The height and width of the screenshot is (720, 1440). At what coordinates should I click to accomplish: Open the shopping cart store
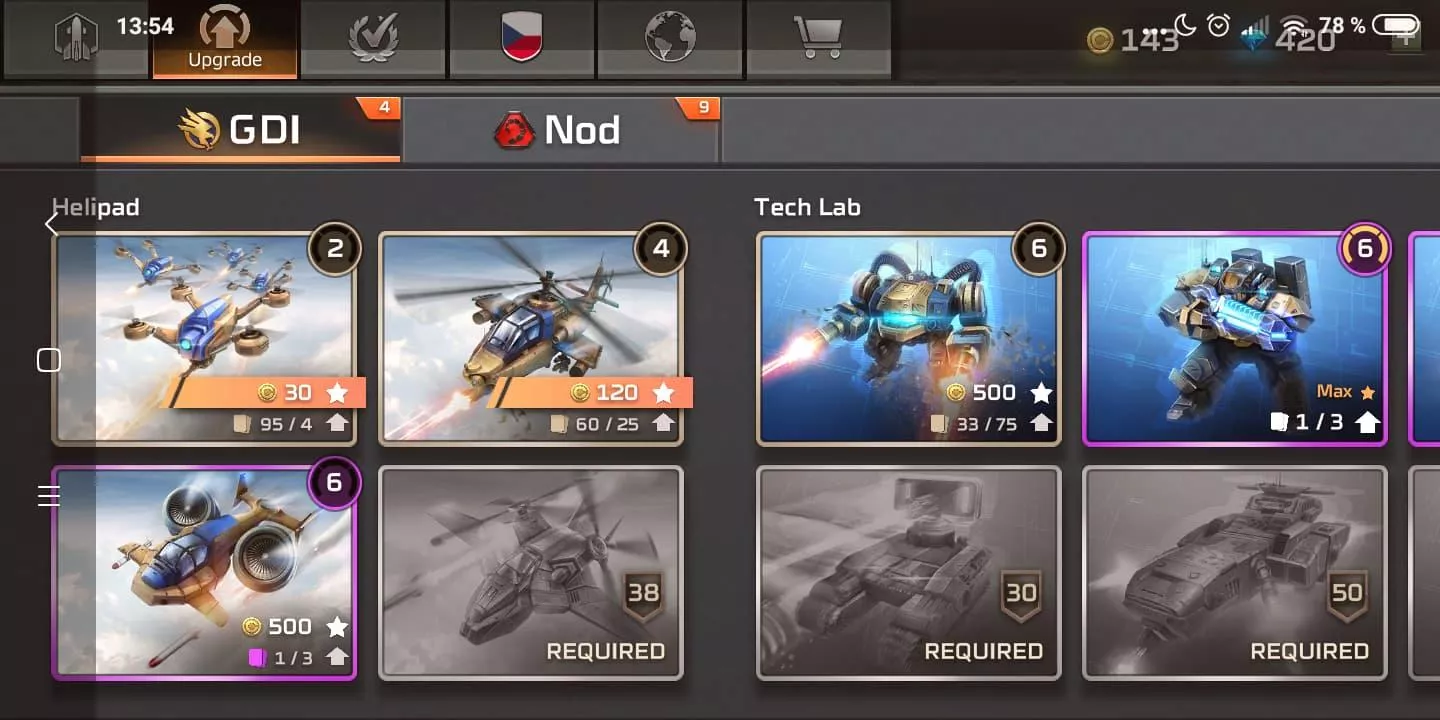(x=817, y=38)
